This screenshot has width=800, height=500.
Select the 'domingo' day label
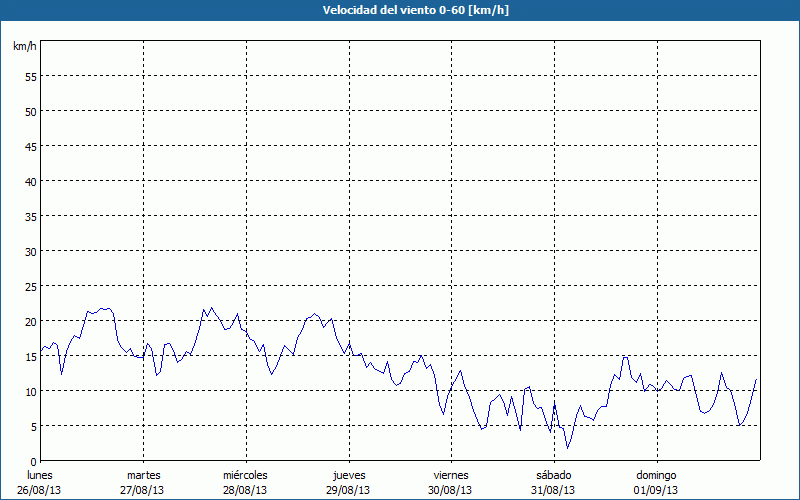point(655,475)
